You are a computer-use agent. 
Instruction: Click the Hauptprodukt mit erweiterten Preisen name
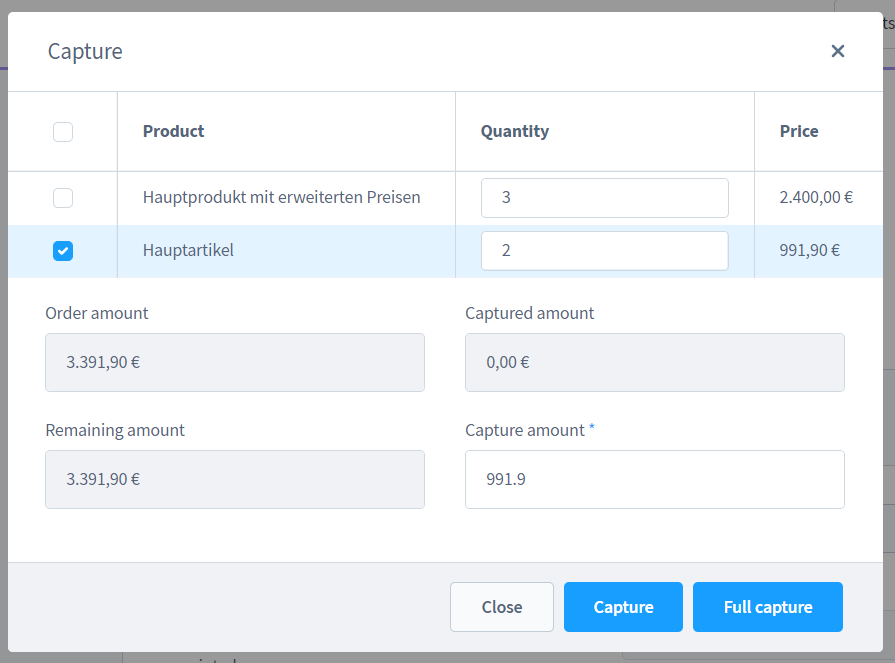tap(281, 197)
